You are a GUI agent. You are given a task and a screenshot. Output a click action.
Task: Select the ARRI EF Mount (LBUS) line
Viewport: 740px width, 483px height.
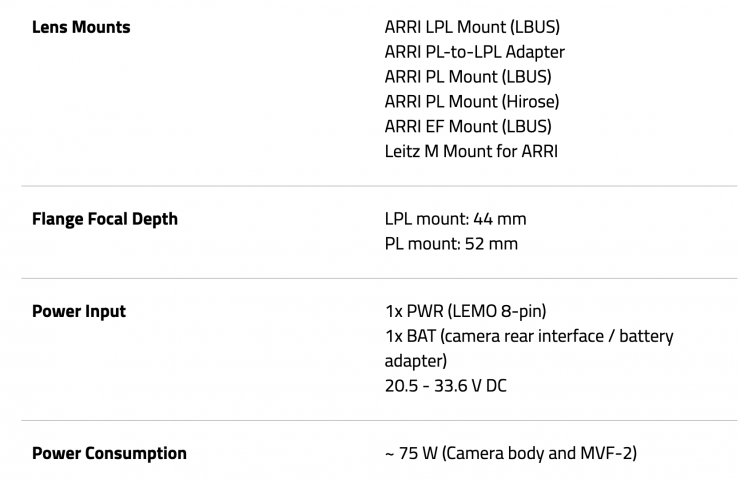[x=467, y=127]
